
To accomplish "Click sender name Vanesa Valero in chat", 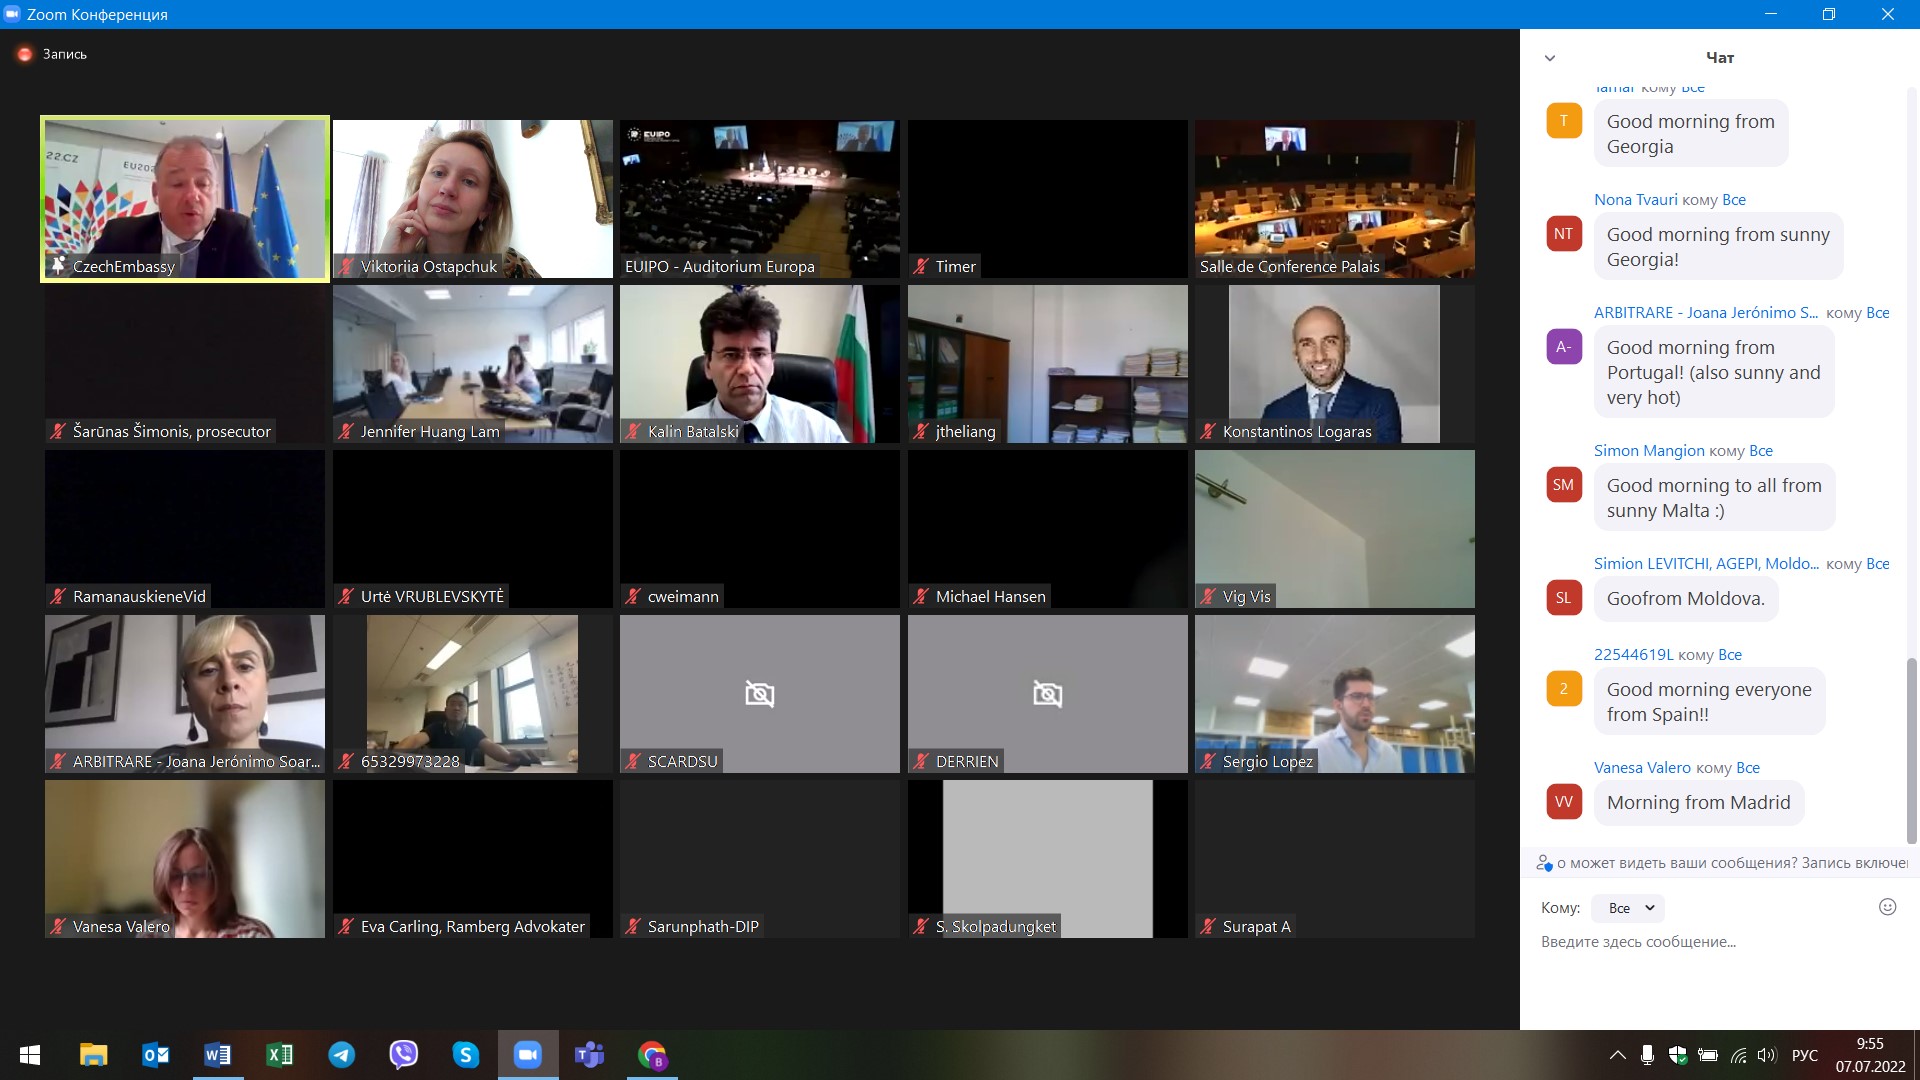I will tap(1641, 768).
